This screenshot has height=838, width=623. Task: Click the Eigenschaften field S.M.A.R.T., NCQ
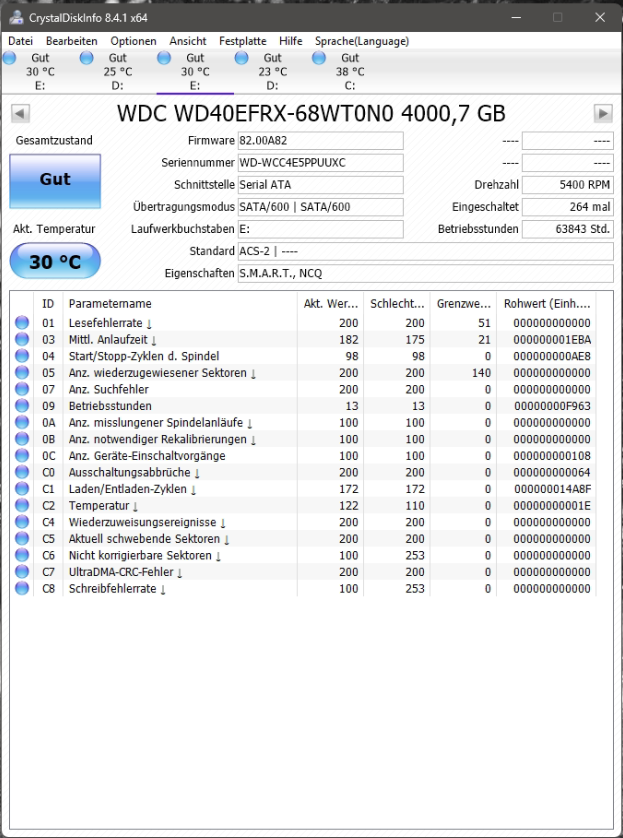(425, 274)
